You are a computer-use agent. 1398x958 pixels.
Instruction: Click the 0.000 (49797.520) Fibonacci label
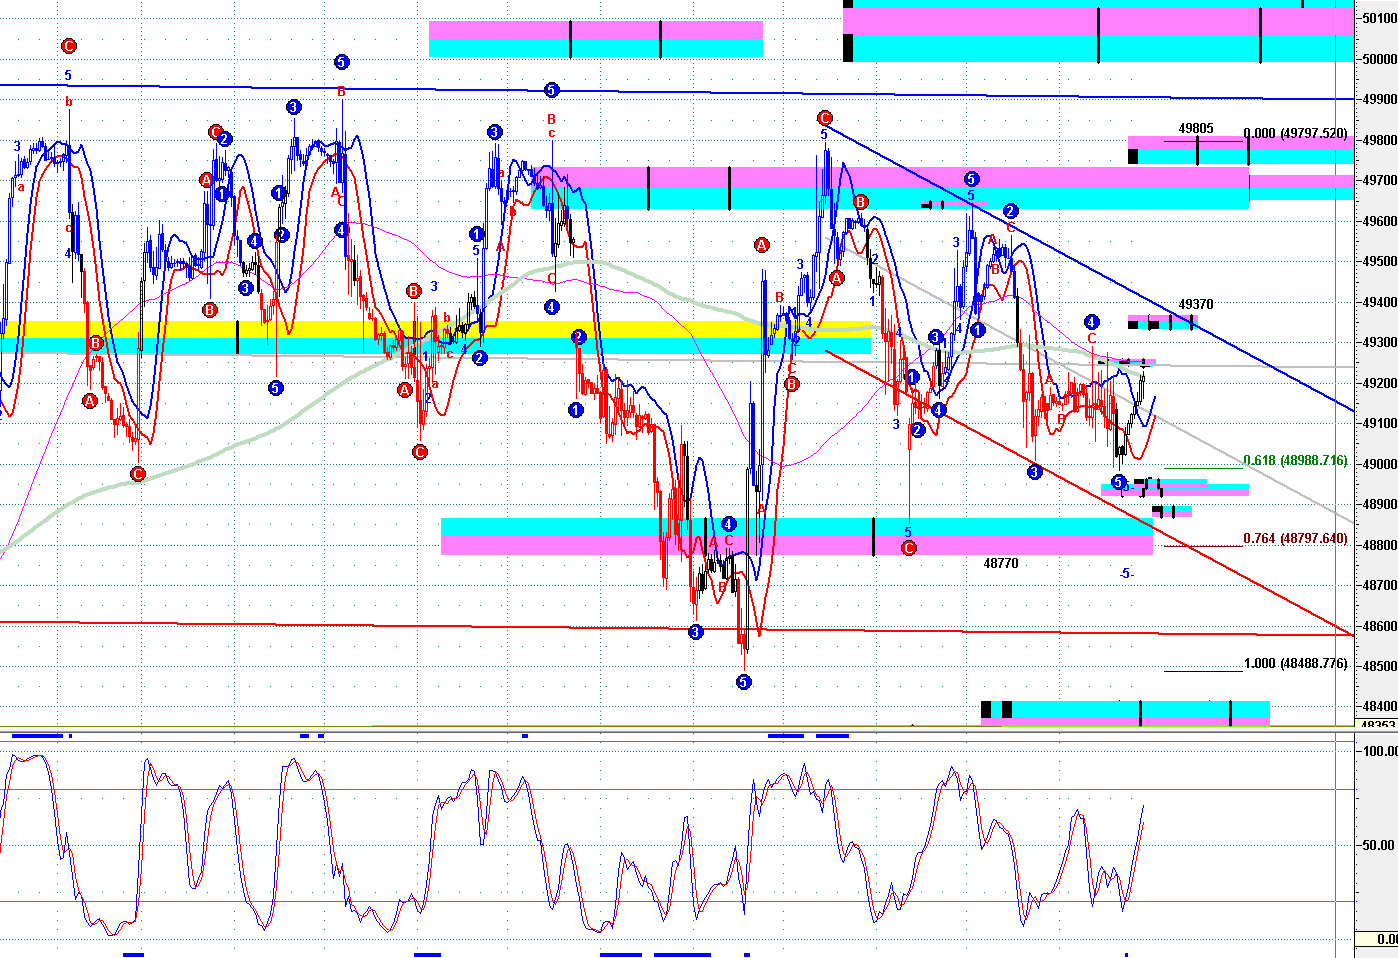tap(1295, 133)
